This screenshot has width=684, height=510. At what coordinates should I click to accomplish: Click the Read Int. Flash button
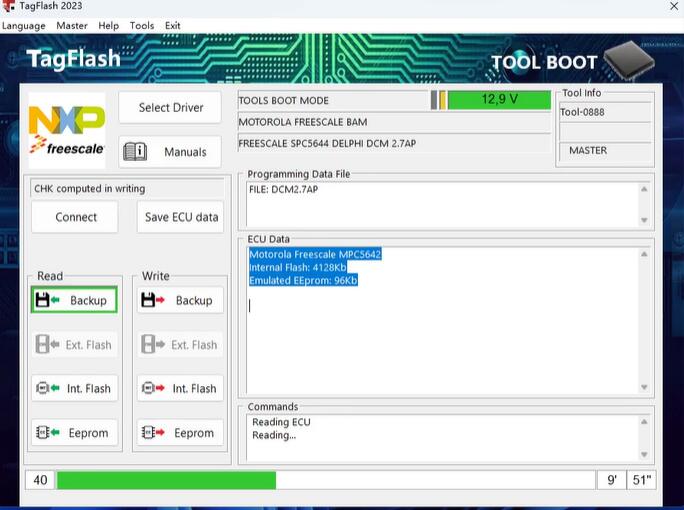[x=74, y=388]
